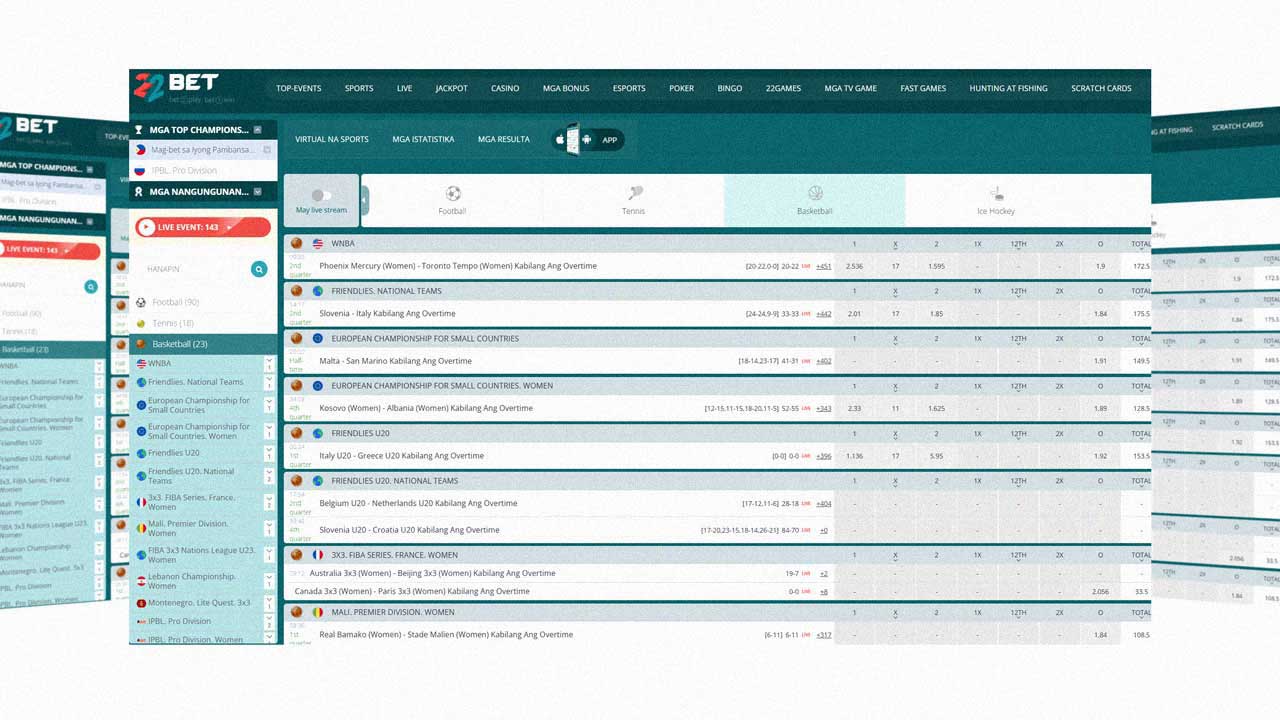Click the football icon in sidebar
This screenshot has height=720, width=1280.
point(141,302)
